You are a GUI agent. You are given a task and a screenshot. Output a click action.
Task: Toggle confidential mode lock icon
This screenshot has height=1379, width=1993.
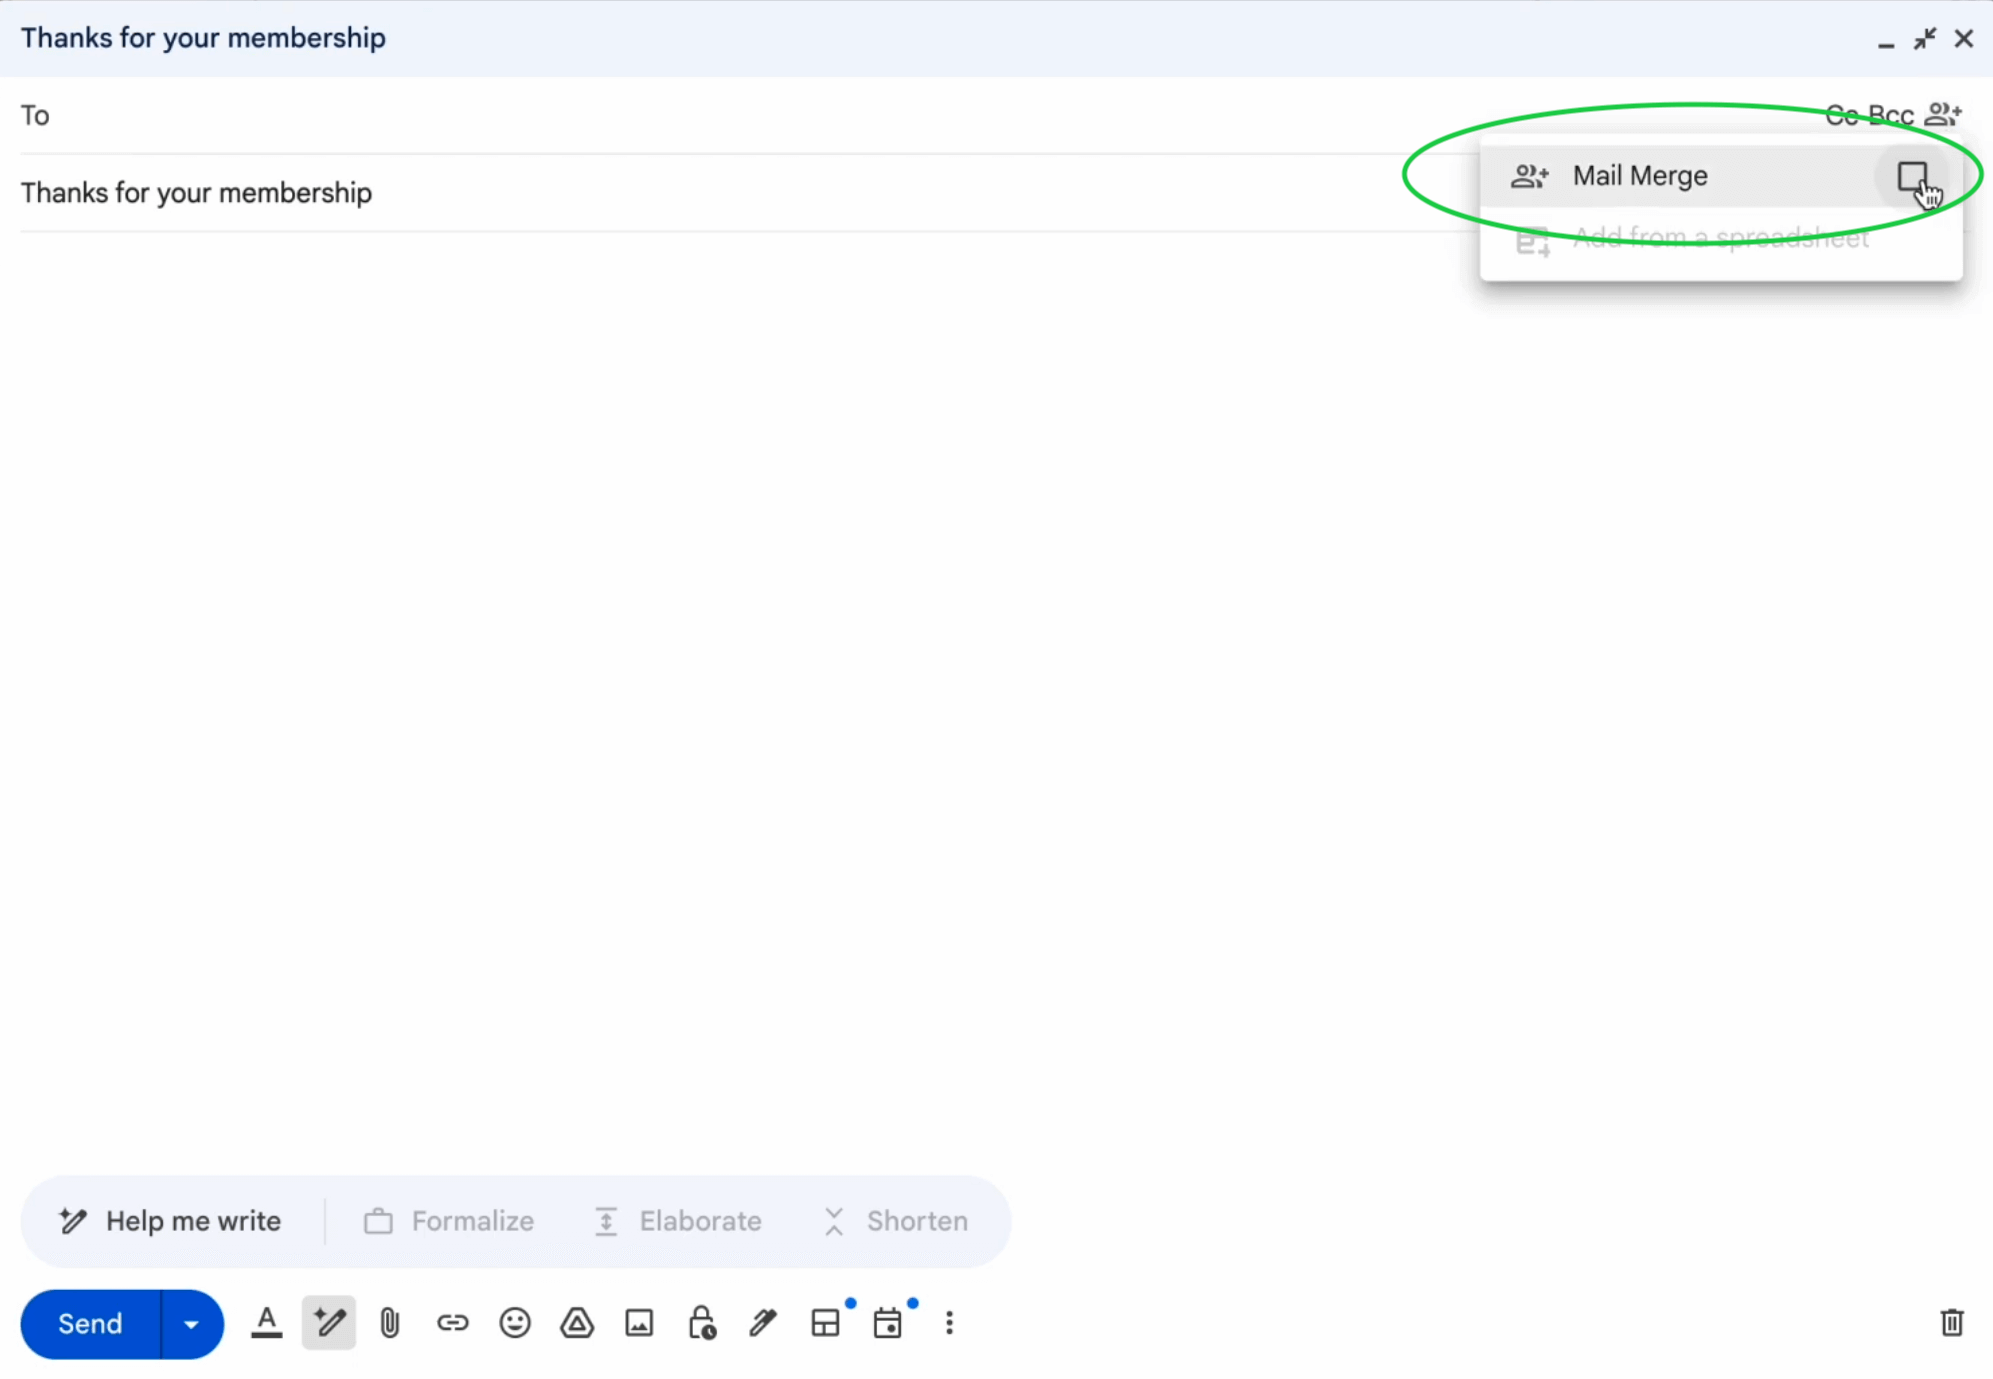point(701,1323)
